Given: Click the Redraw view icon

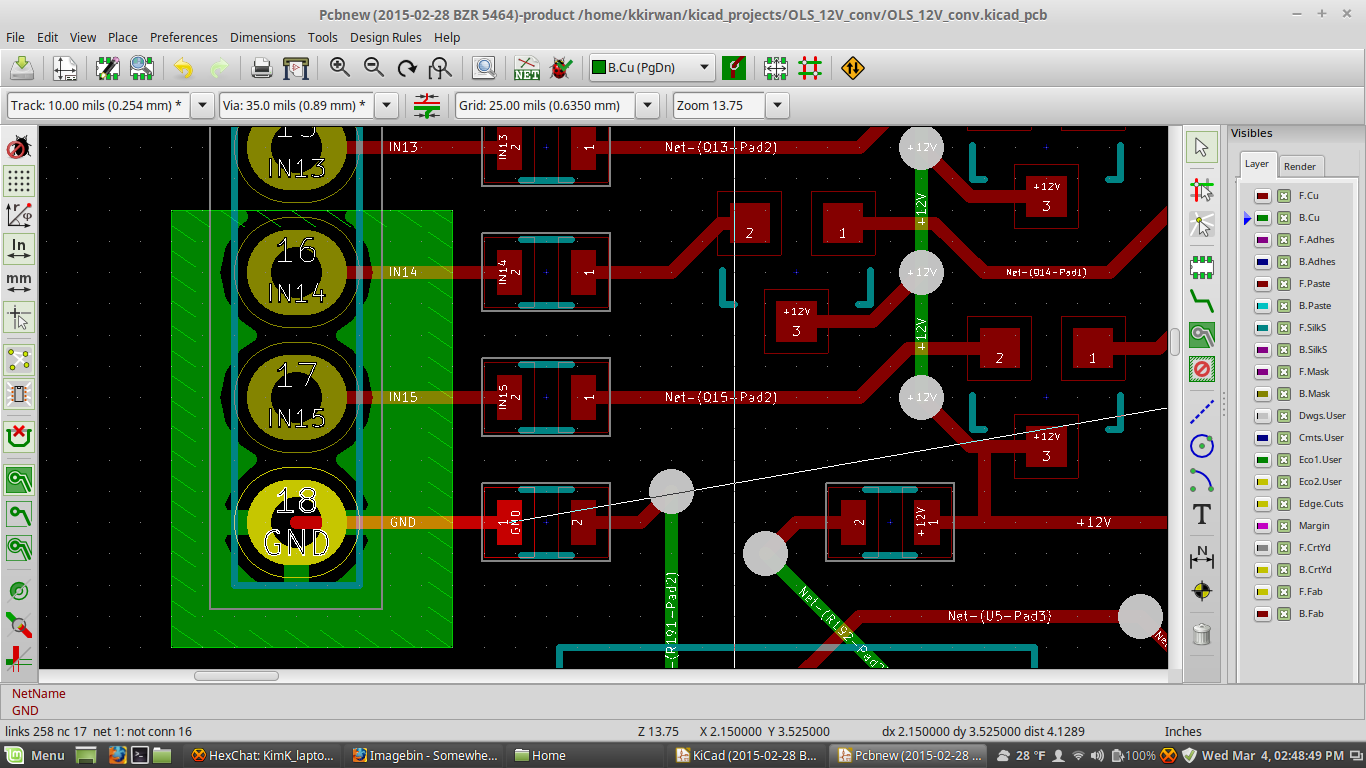Looking at the screenshot, I should pyautogui.click(x=407, y=68).
